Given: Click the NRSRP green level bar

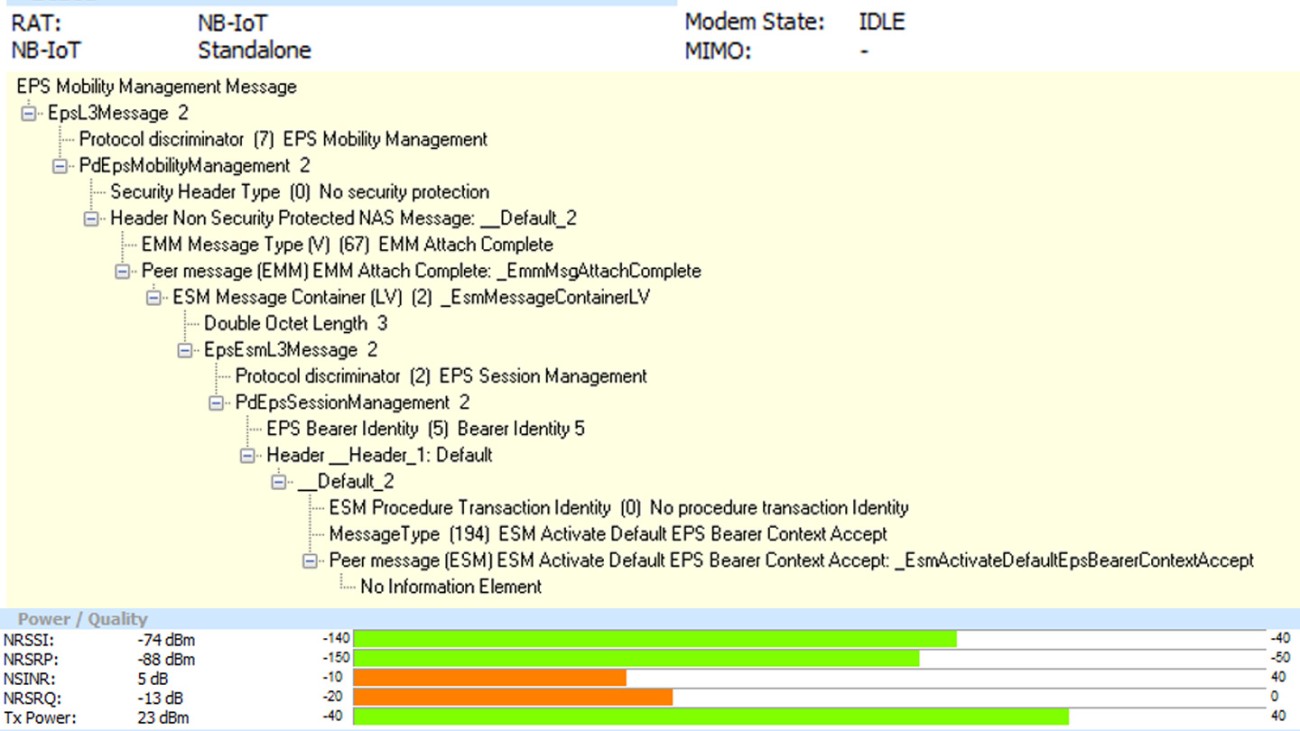Looking at the screenshot, I should coord(636,659).
